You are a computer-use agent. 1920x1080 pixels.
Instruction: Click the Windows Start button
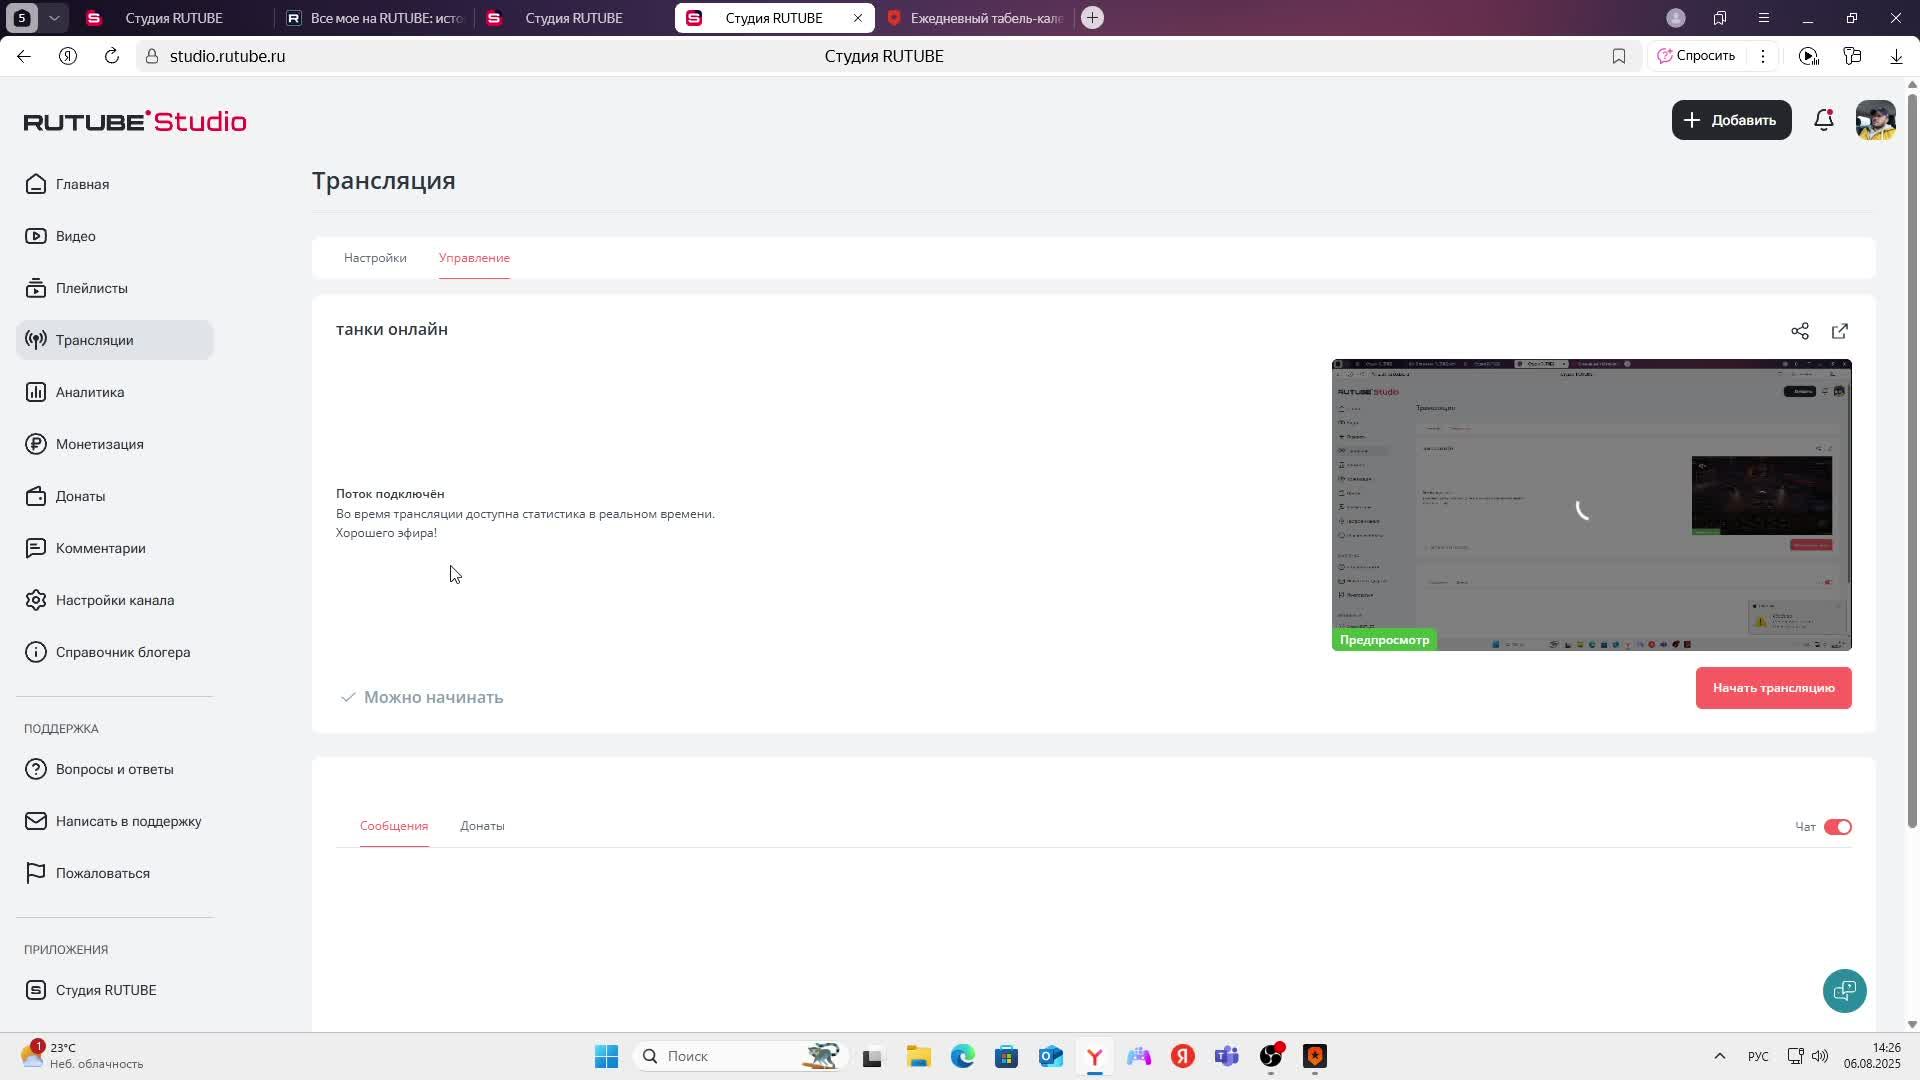point(606,1056)
